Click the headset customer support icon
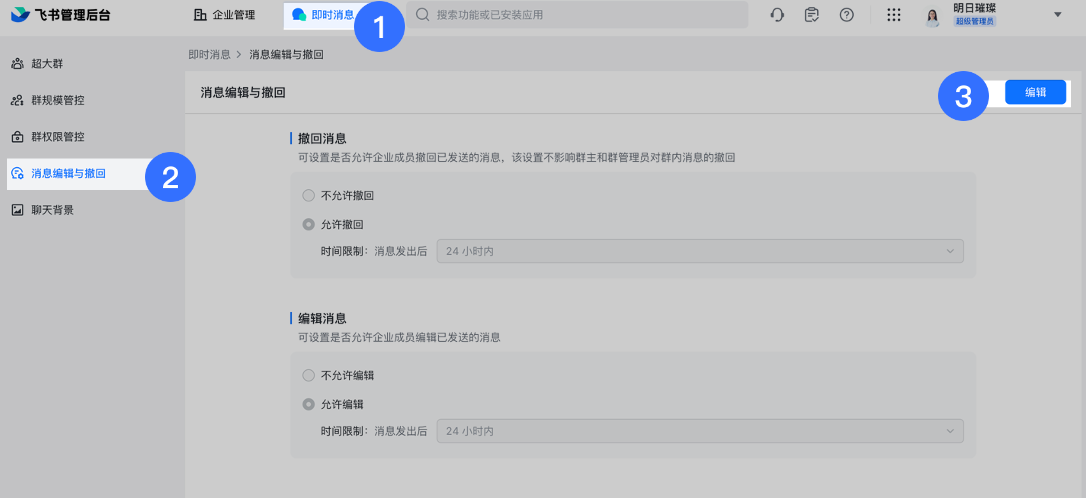Viewport: 1086px width, 498px height. 777,15
